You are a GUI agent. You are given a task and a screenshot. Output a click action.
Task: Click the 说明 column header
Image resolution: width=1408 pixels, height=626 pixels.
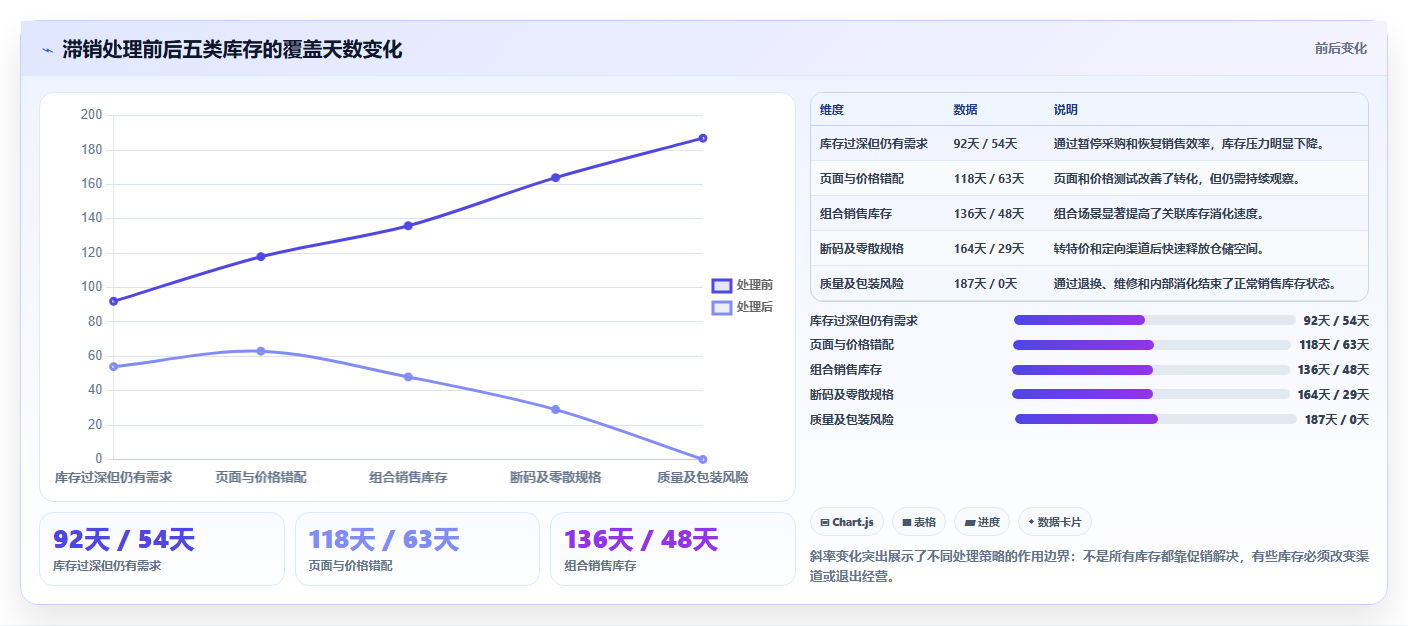tap(1066, 110)
